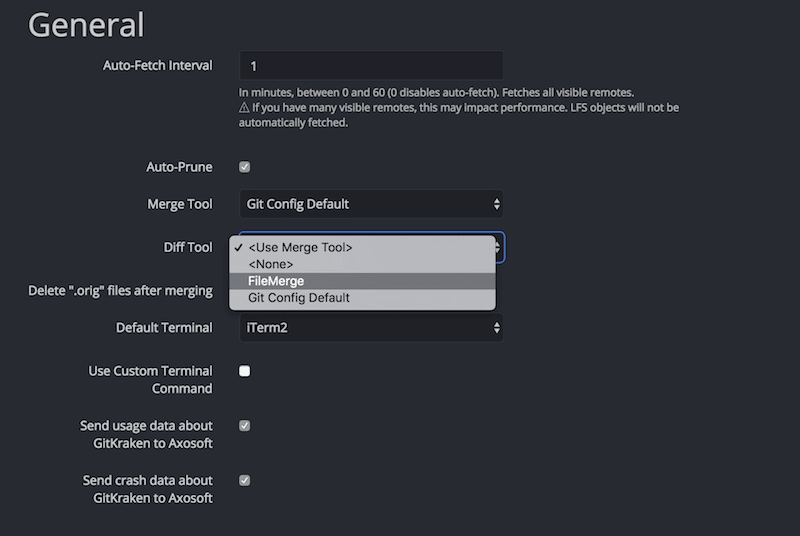The width and height of the screenshot is (800, 536).
Task: Select FileMerge from the Diff Tool list
Action: click(x=276, y=281)
